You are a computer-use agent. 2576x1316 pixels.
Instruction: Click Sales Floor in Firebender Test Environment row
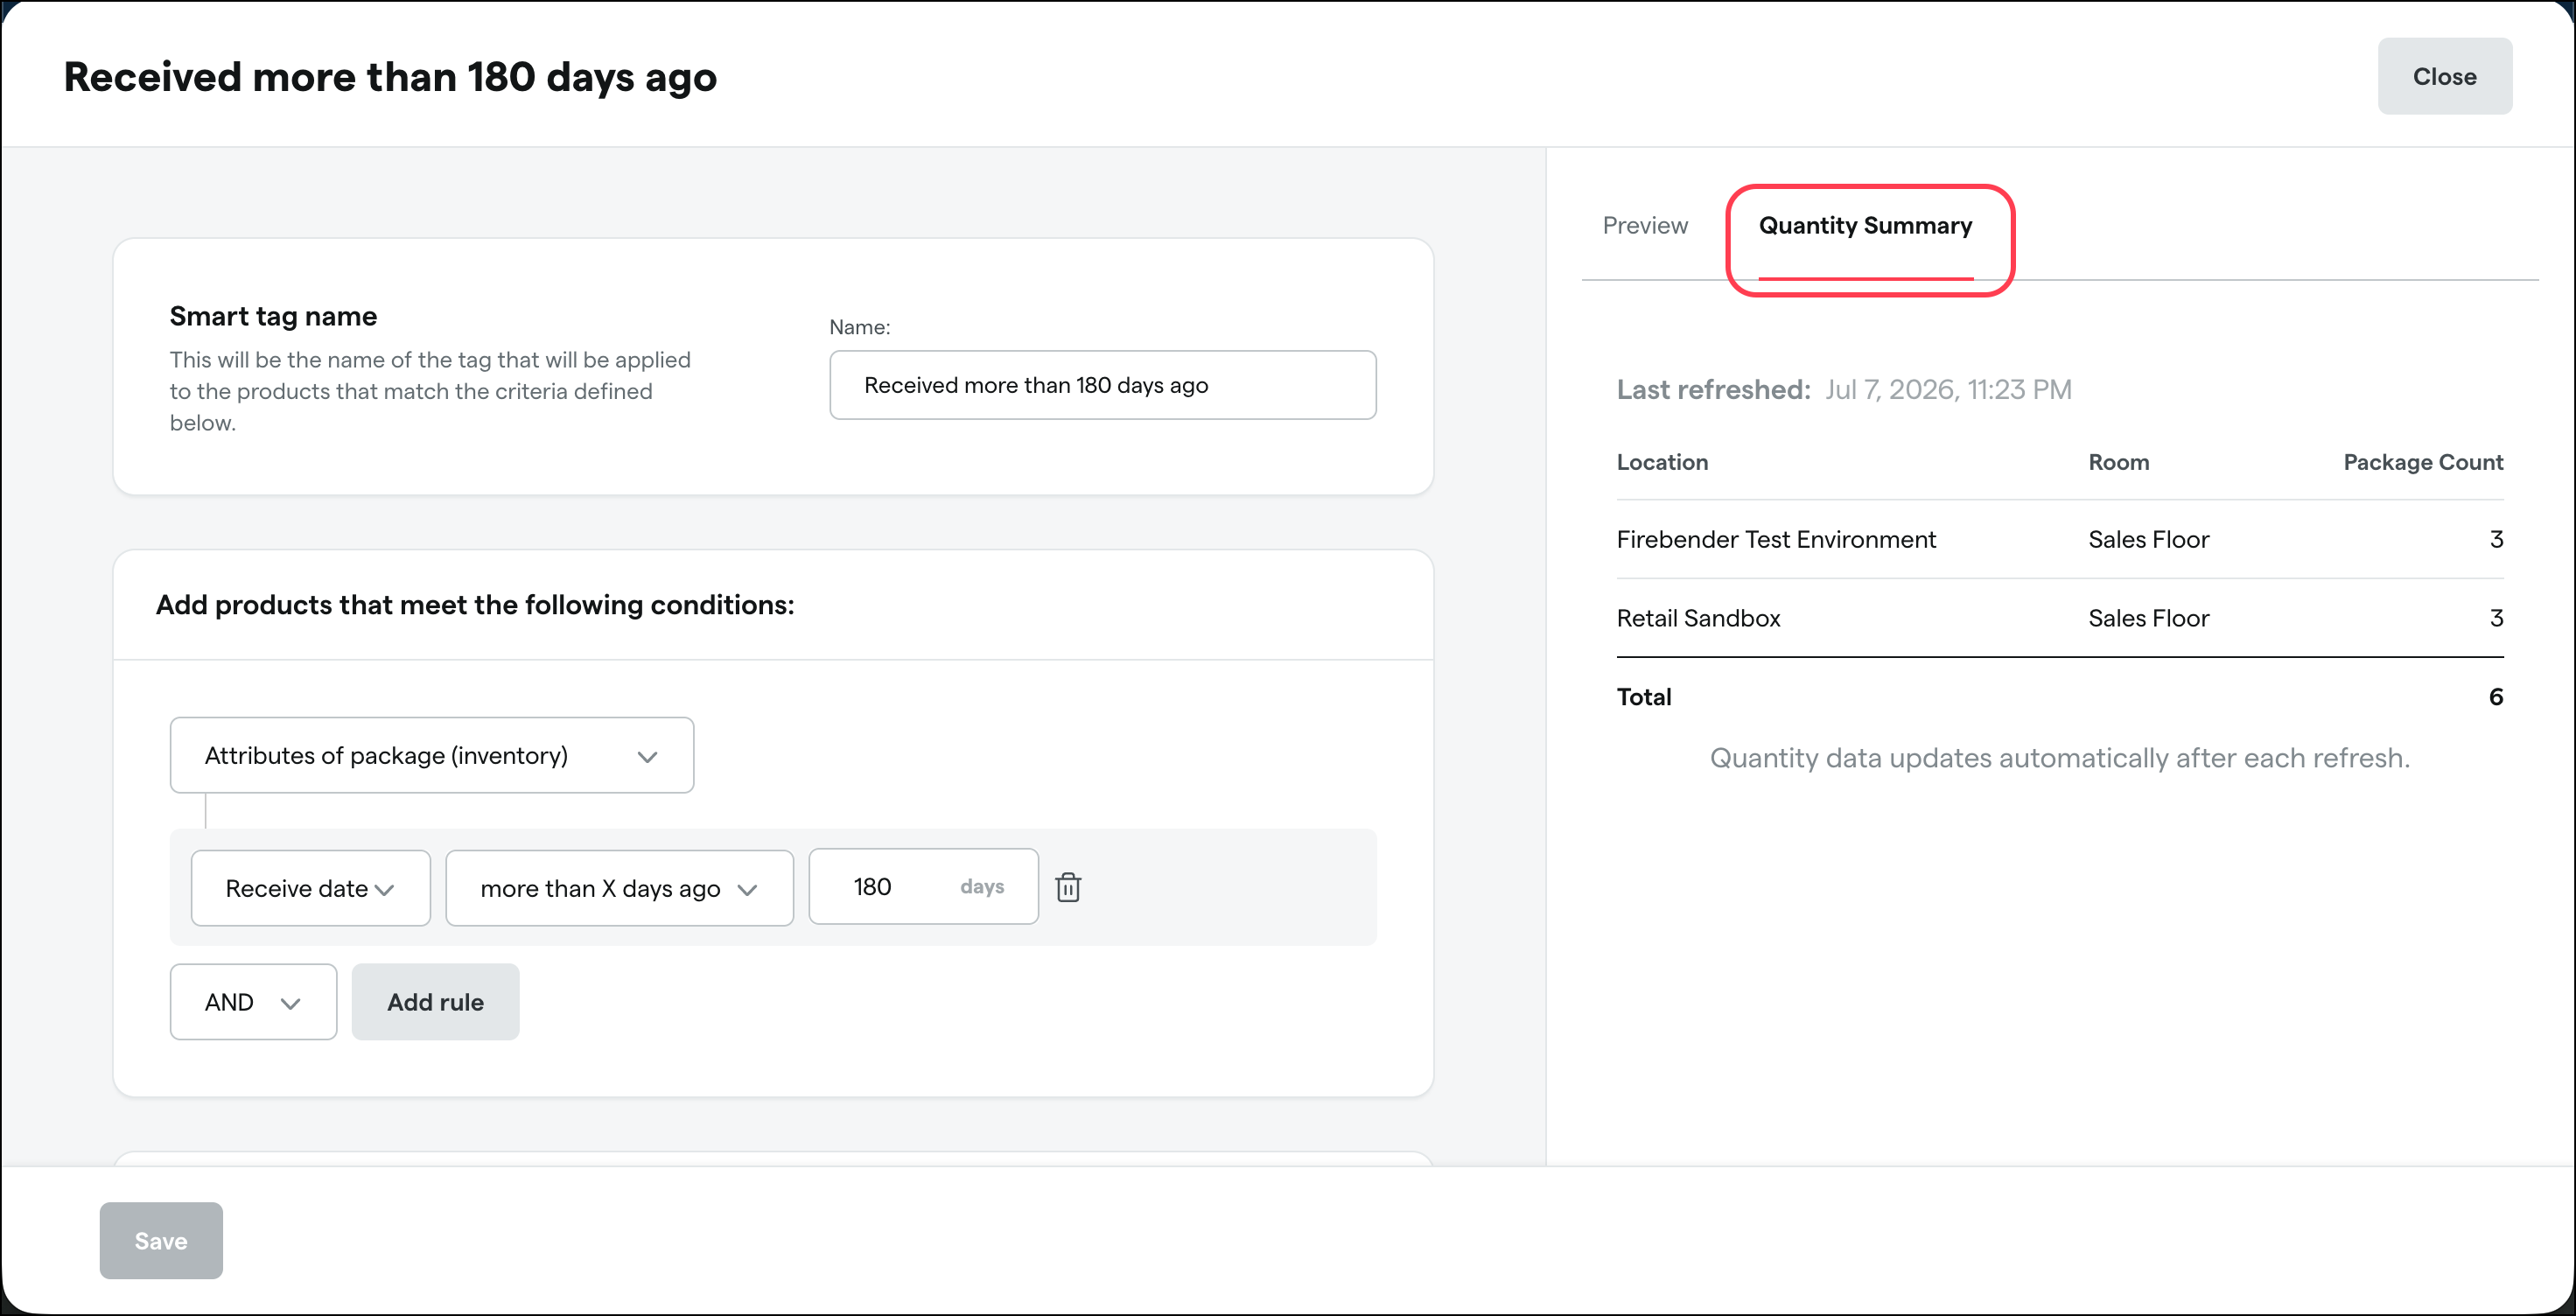click(x=2148, y=540)
